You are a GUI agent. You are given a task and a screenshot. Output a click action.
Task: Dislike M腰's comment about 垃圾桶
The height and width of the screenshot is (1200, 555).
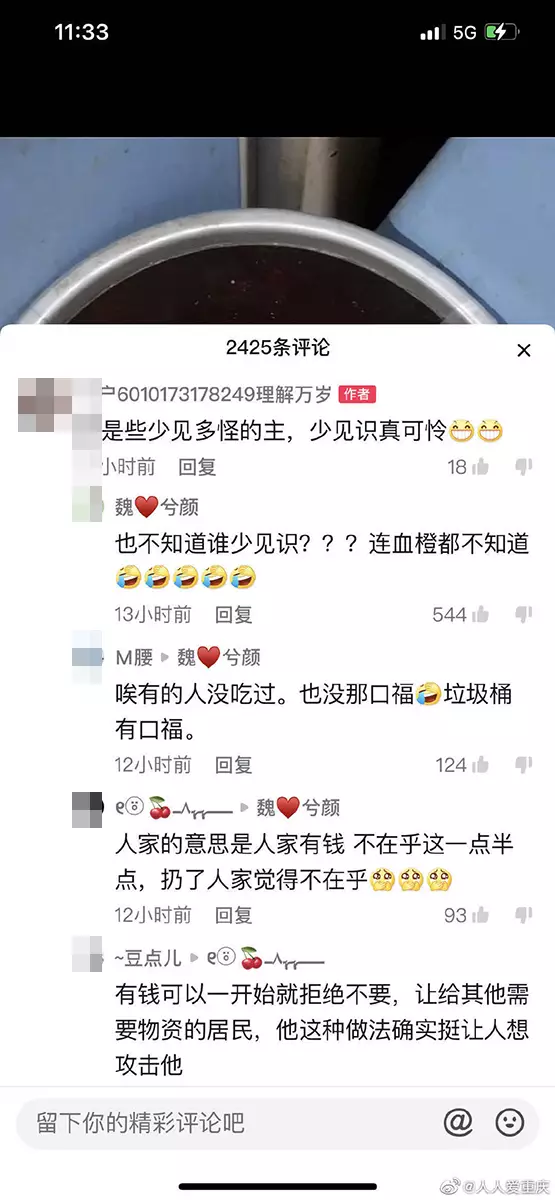(x=523, y=764)
